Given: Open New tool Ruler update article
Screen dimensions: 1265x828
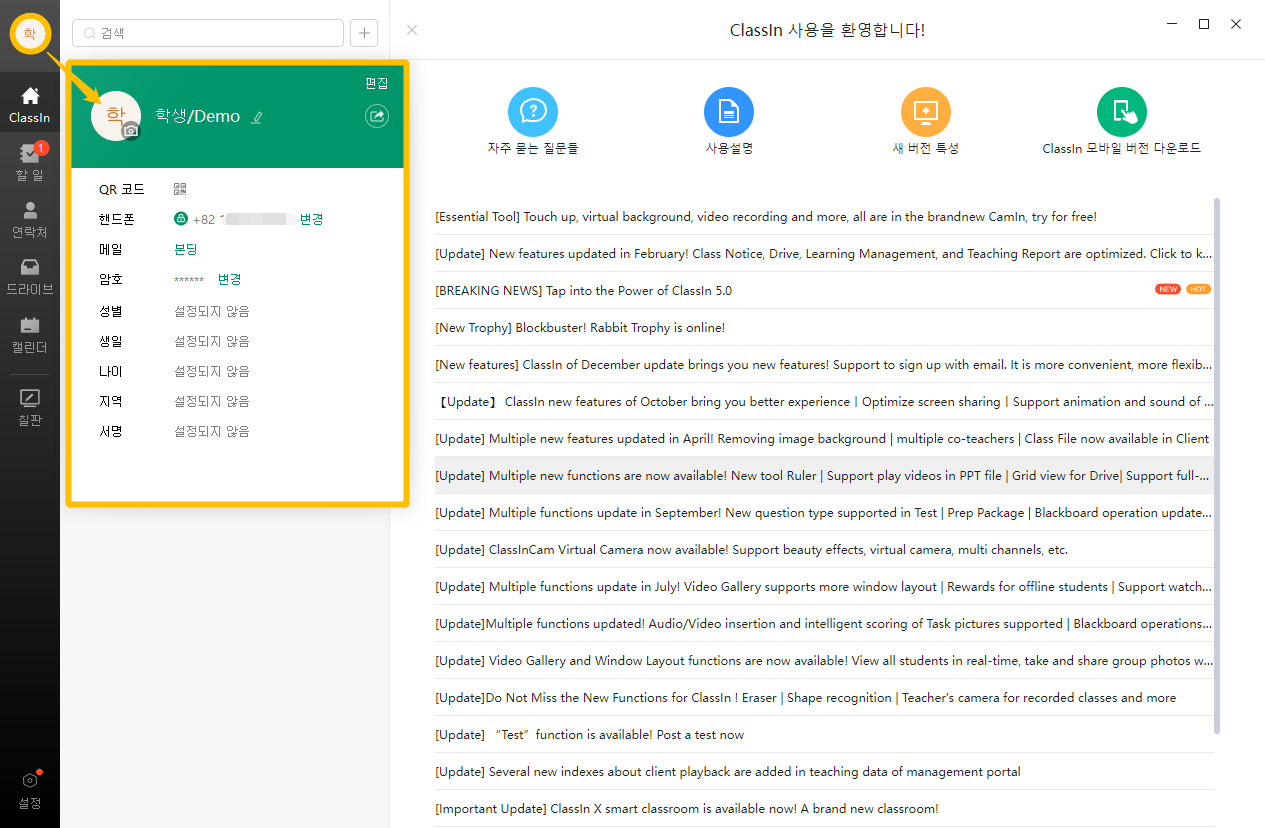Looking at the screenshot, I should [x=824, y=475].
